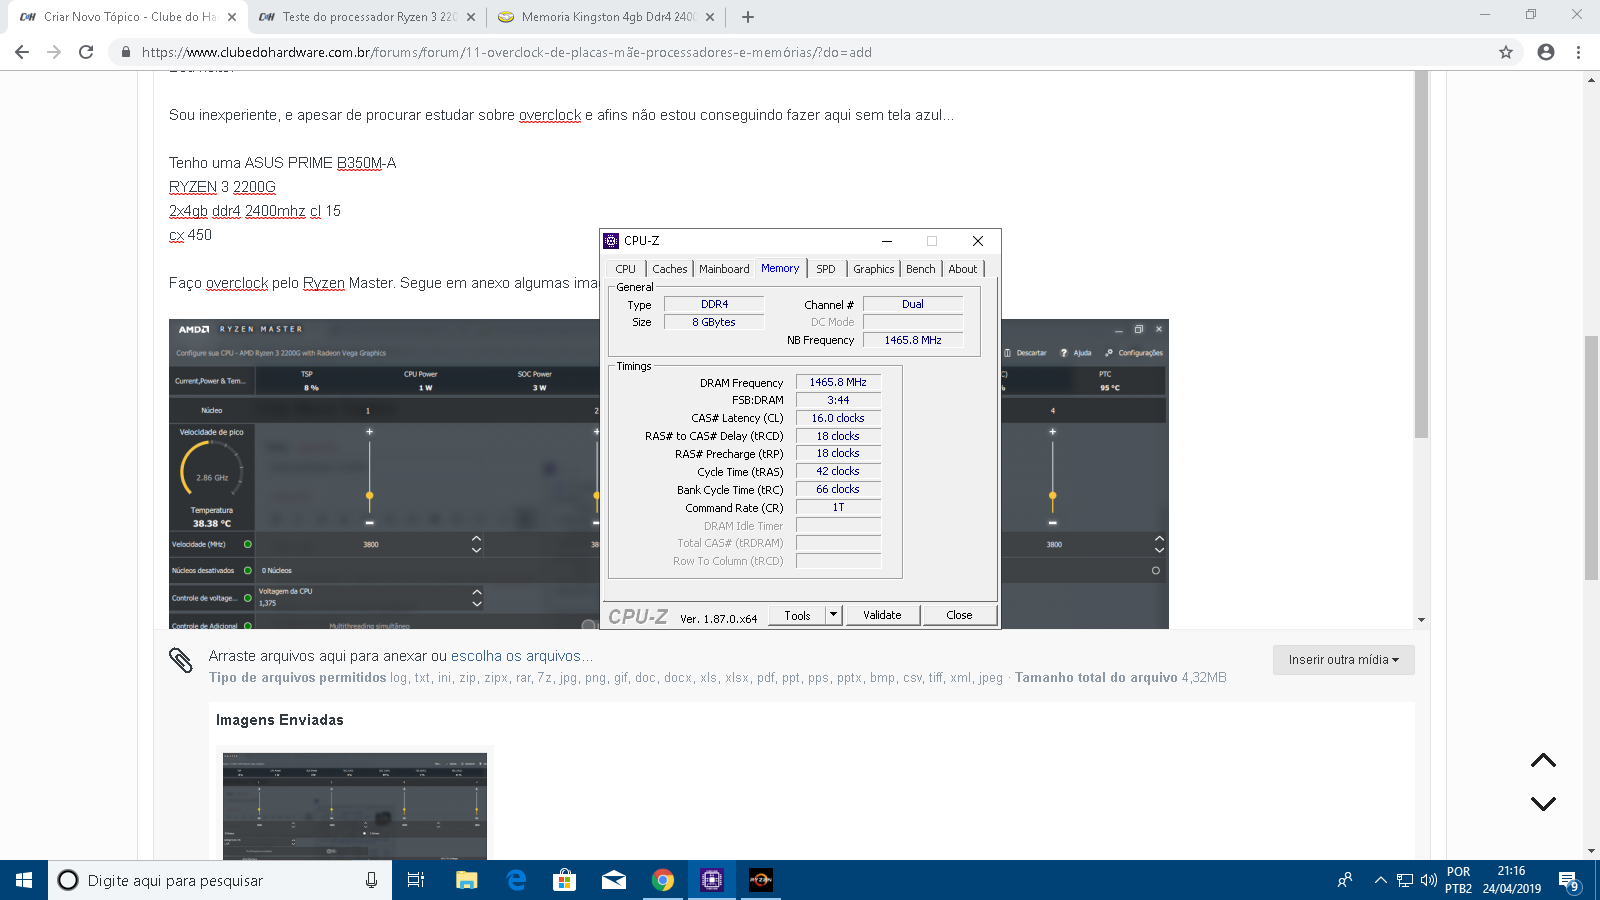Image resolution: width=1600 pixels, height=900 pixels.
Task: Click the address bar URL
Action: (x=506, y=52)
